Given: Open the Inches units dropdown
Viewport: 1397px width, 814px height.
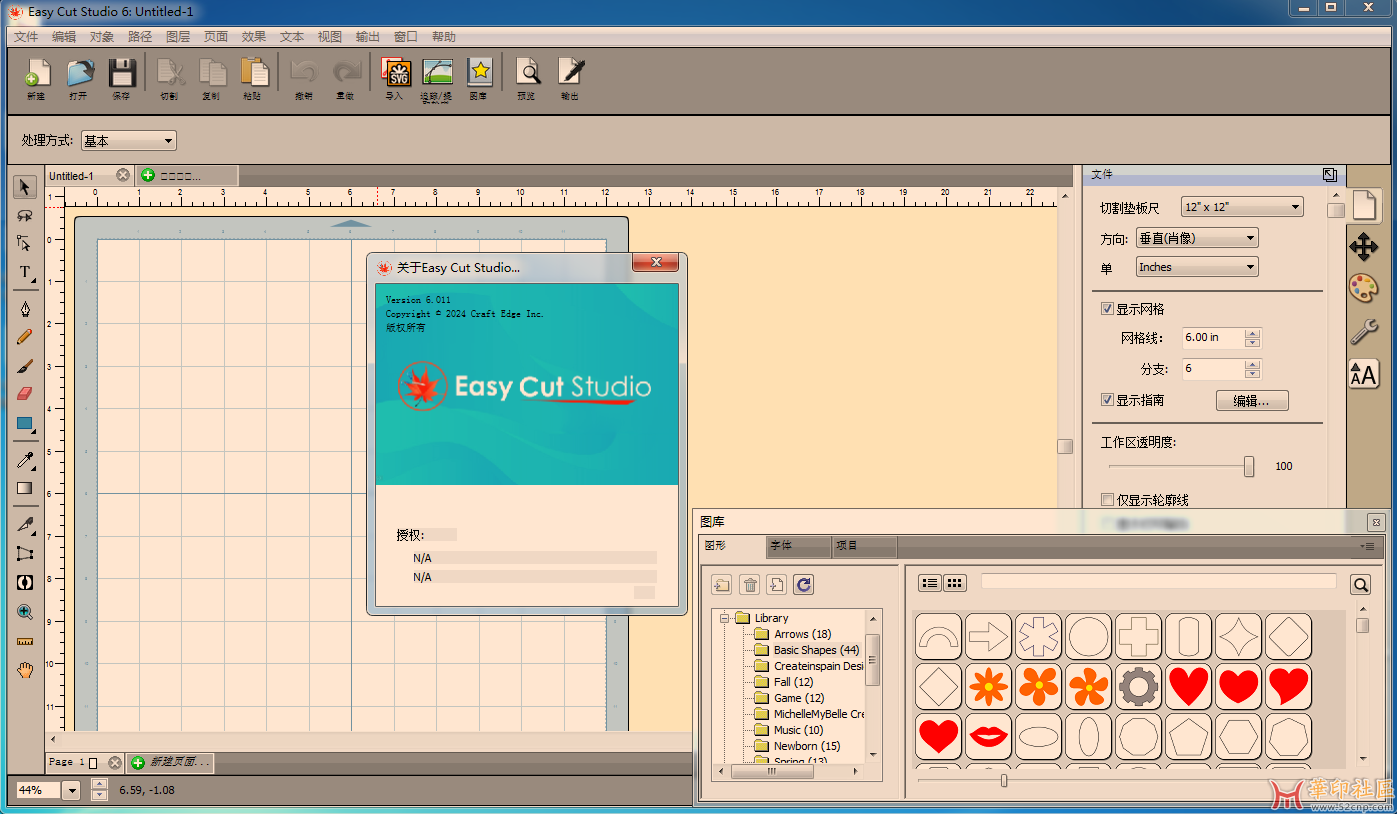Looking at the screenshot, I should point(1197,267).
